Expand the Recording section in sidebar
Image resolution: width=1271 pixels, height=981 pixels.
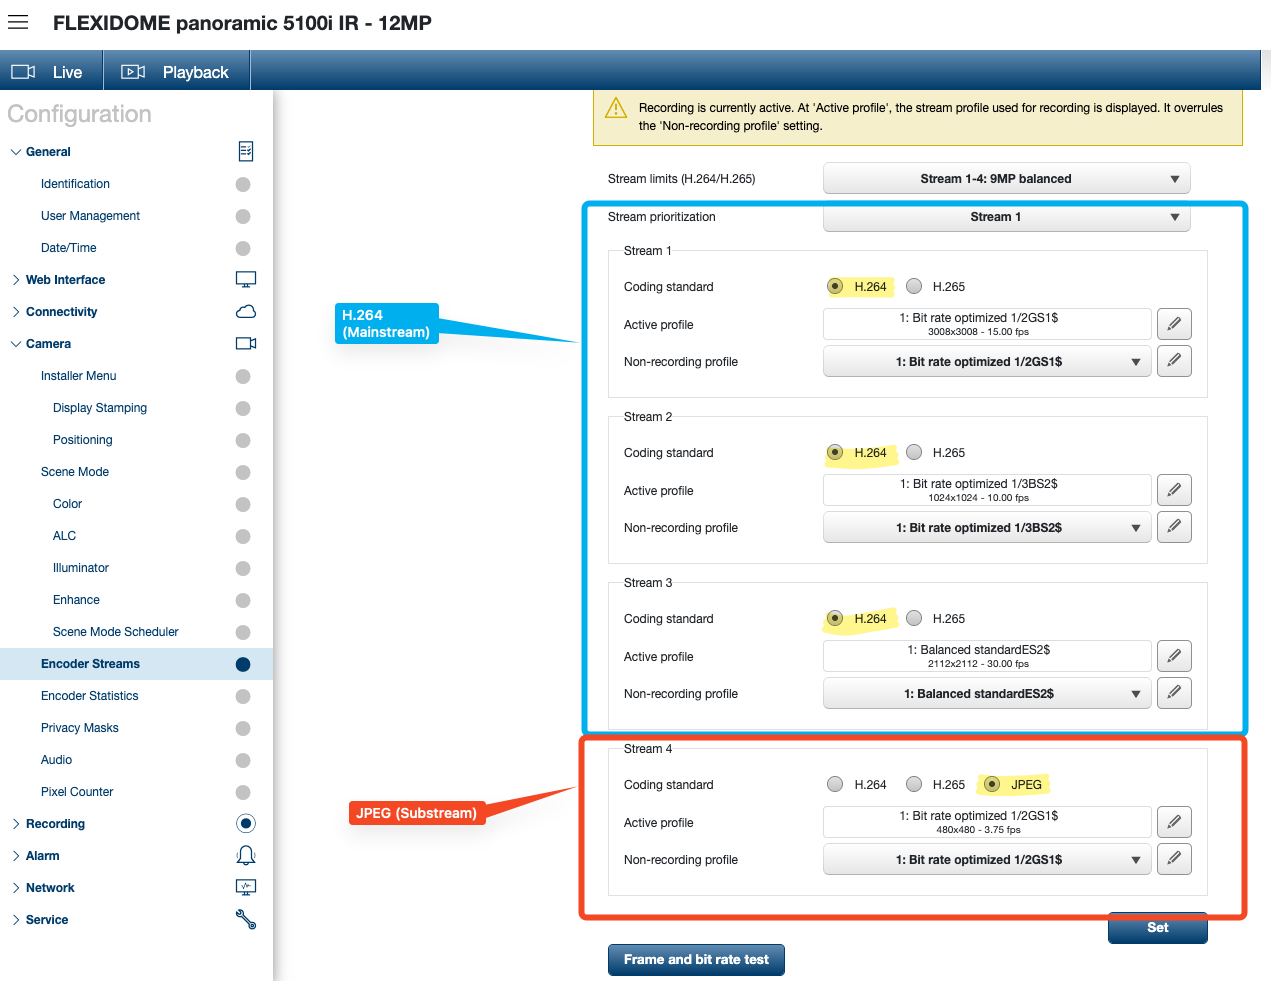click(55, 824)
